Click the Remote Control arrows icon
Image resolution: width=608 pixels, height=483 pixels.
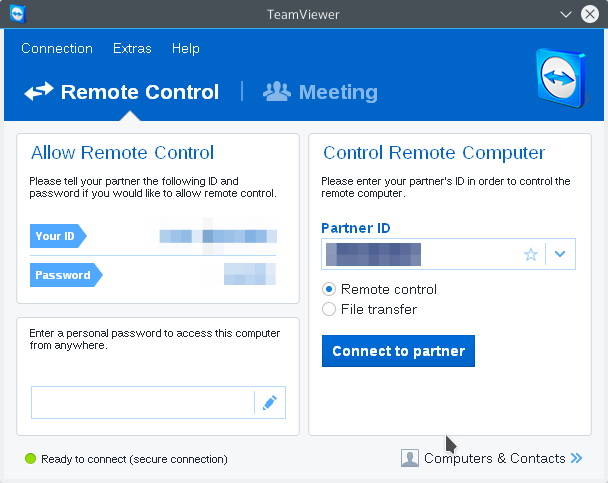pyautogui.click(x=39, y=91)
